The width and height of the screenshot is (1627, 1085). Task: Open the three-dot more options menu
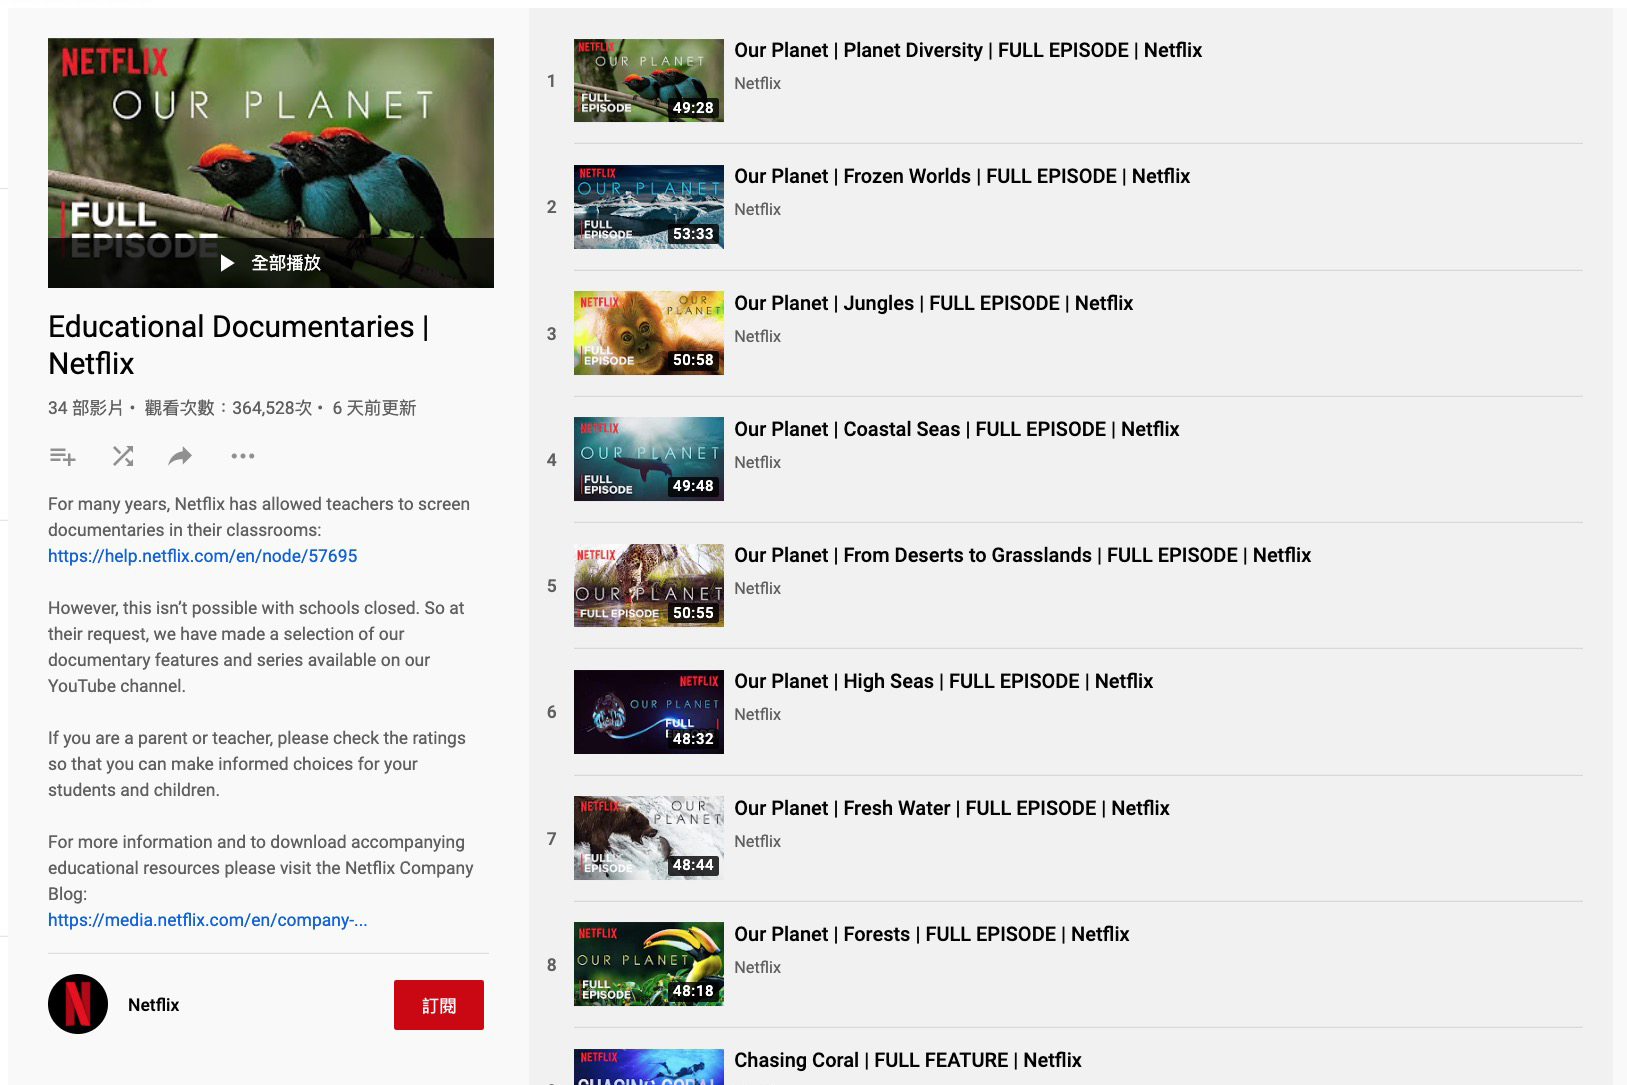[x=242, y=456]
